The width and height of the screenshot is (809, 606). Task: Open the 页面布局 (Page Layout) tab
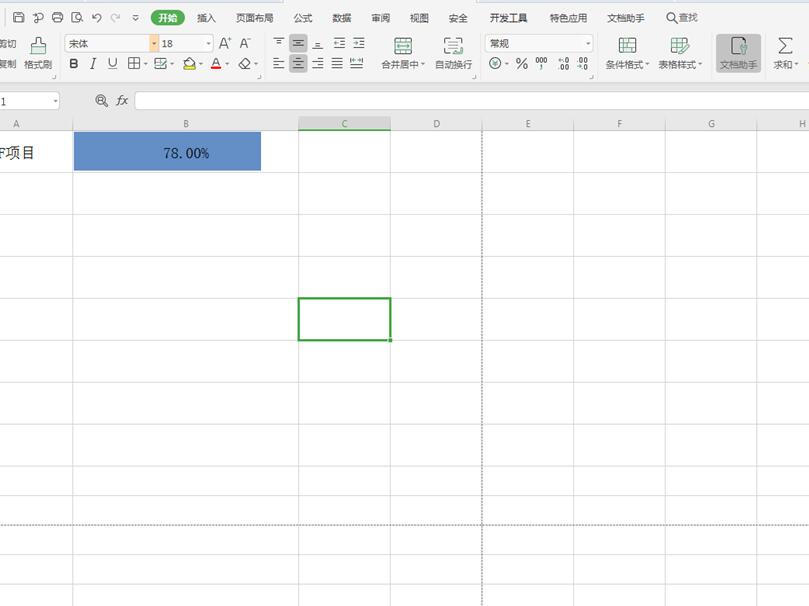[x=254, y=18]
